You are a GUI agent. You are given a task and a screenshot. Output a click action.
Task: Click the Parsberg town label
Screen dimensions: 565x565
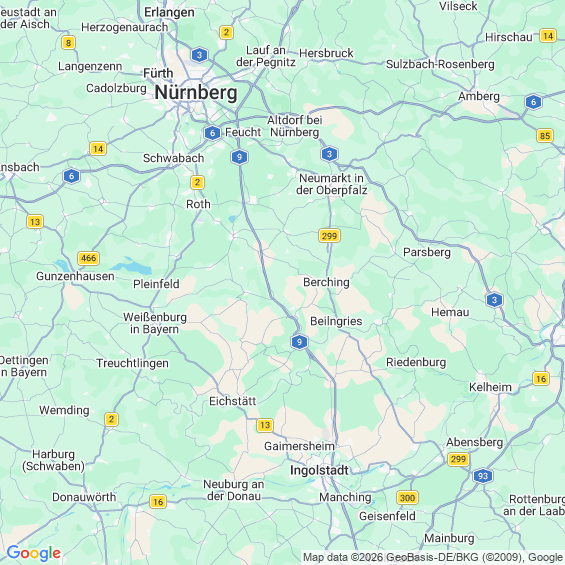[x=427, y=252]
